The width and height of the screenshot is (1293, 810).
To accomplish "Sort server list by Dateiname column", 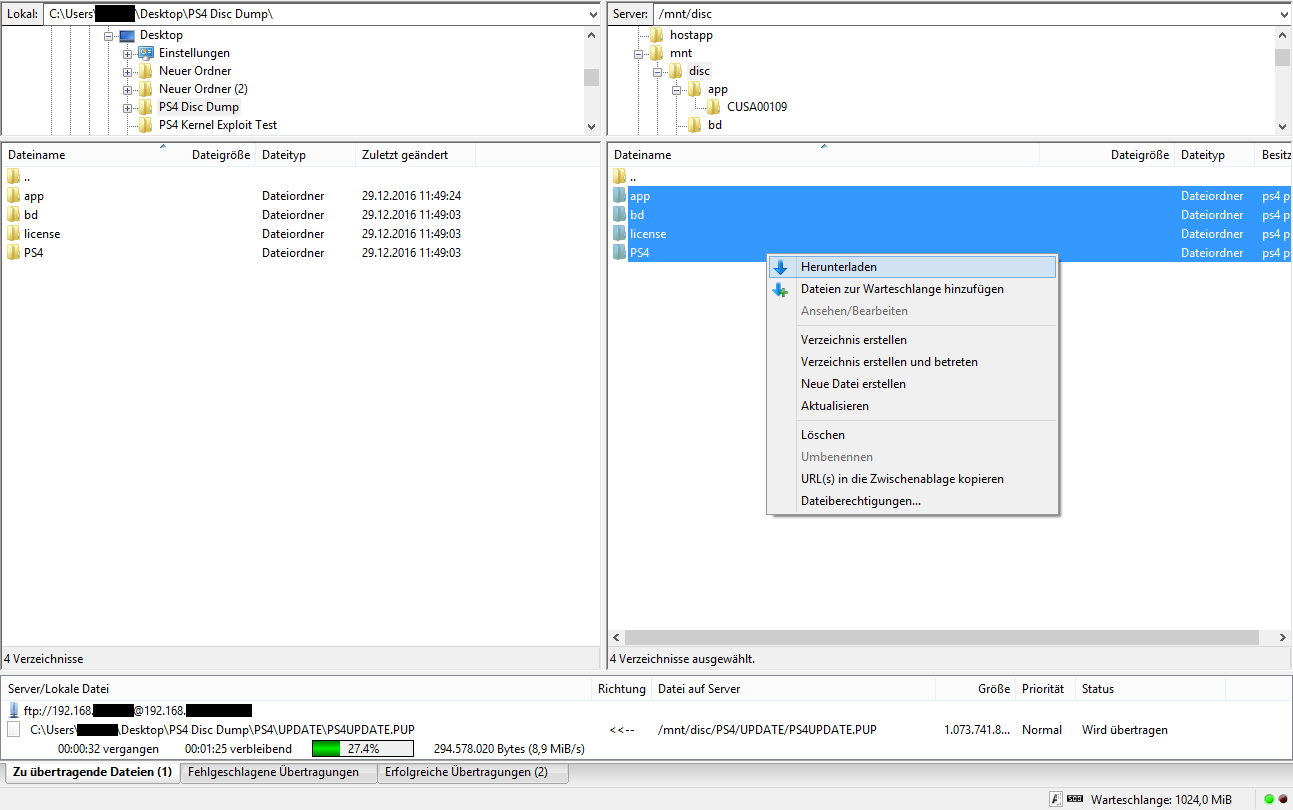I will coord(824,155).
